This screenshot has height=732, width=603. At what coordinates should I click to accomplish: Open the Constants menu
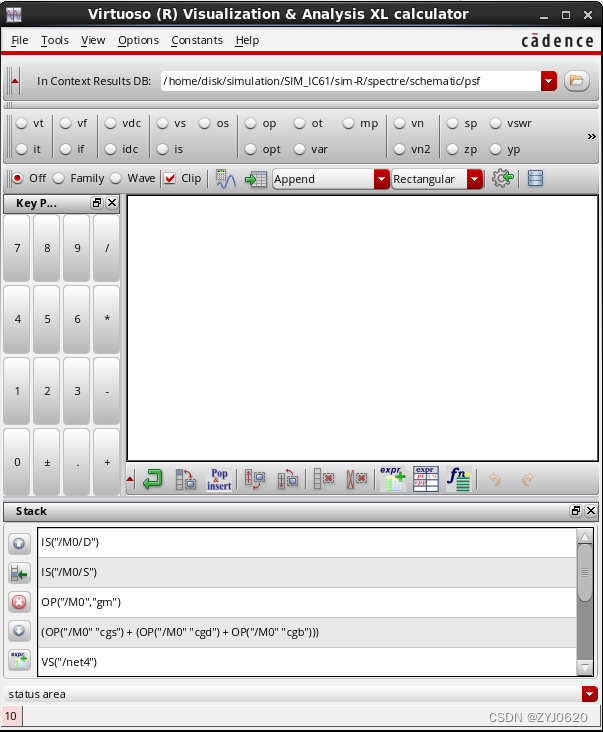197,41
